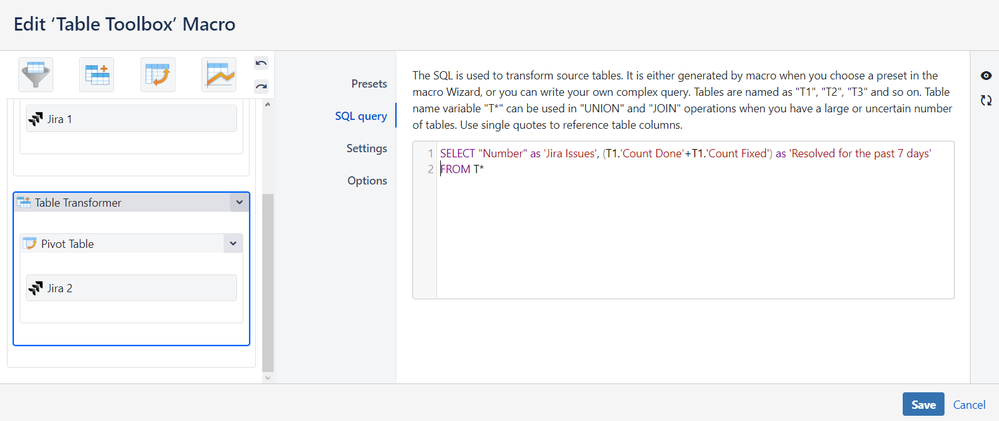Go to the Options tab
Viewport: 999px width, 421px height.
point(367,181)
